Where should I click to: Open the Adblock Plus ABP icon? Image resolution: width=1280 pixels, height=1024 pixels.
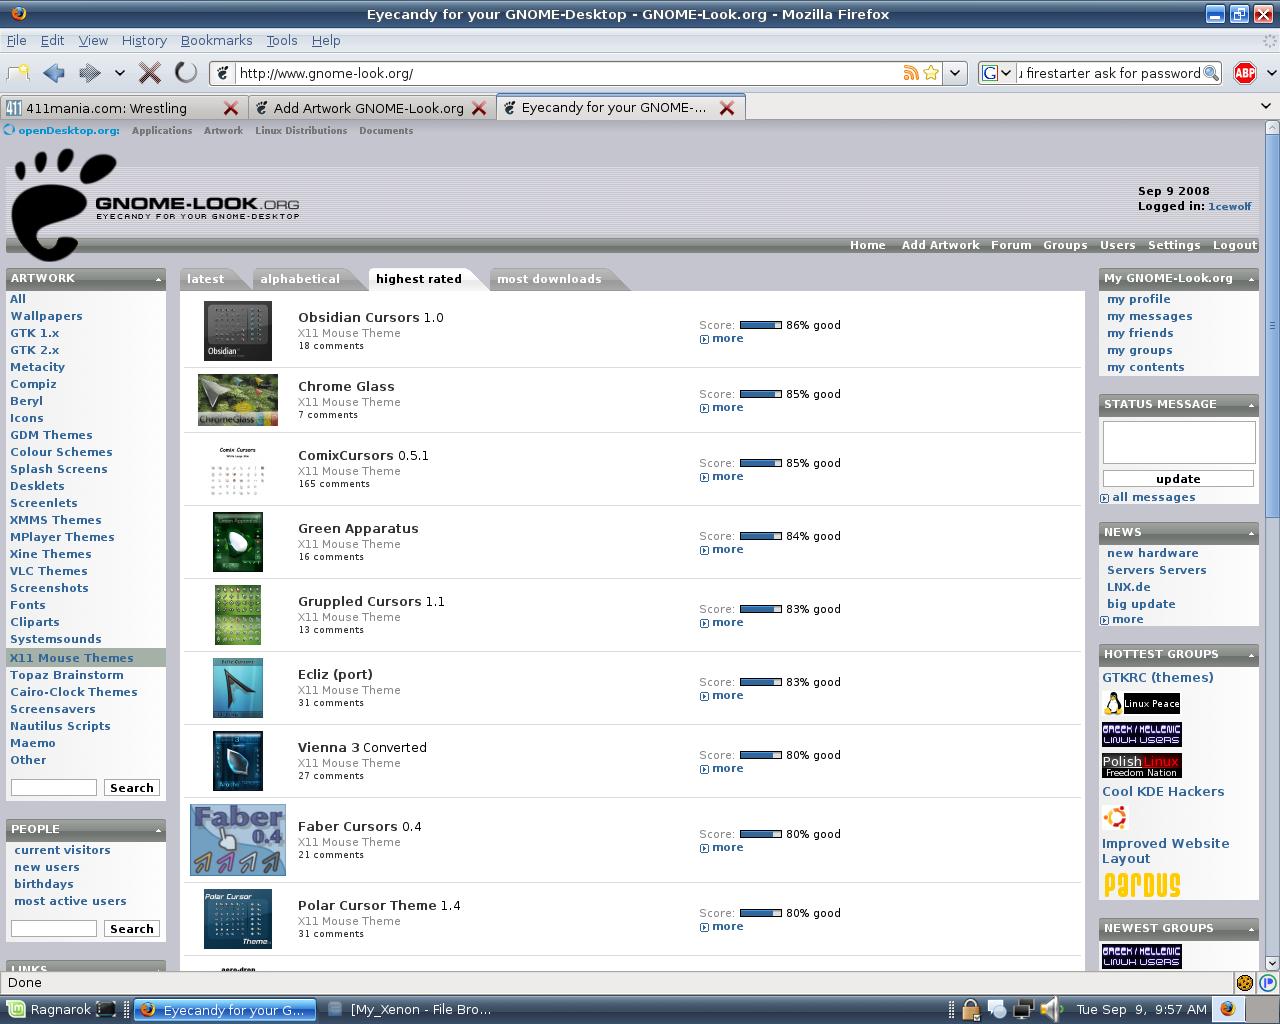(1245, 73)
